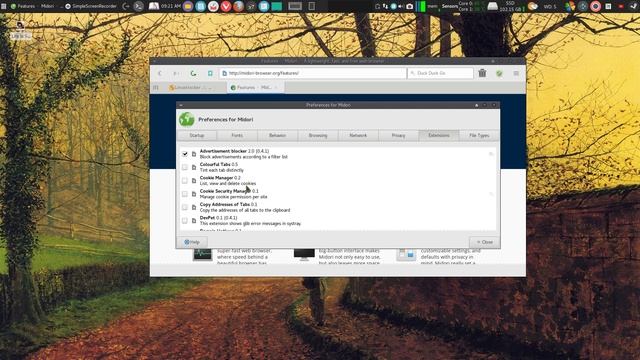Click the green shield adblock icon in the toolbar

pos(499,73)
